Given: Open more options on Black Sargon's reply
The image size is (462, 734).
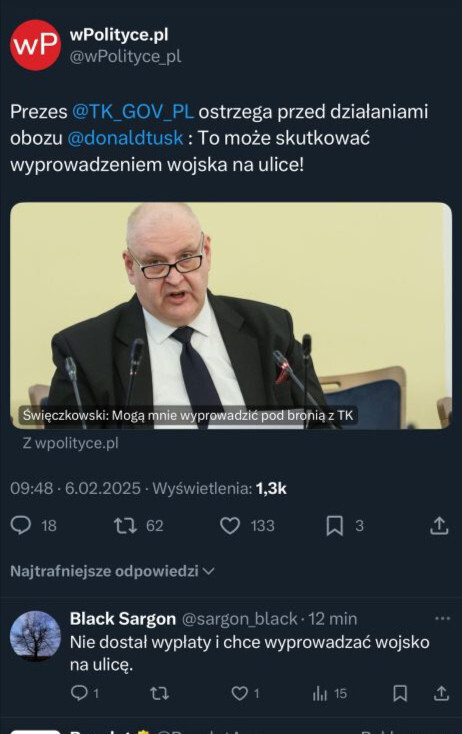Looking at the screenshot, I should click(x=442, y=619).
